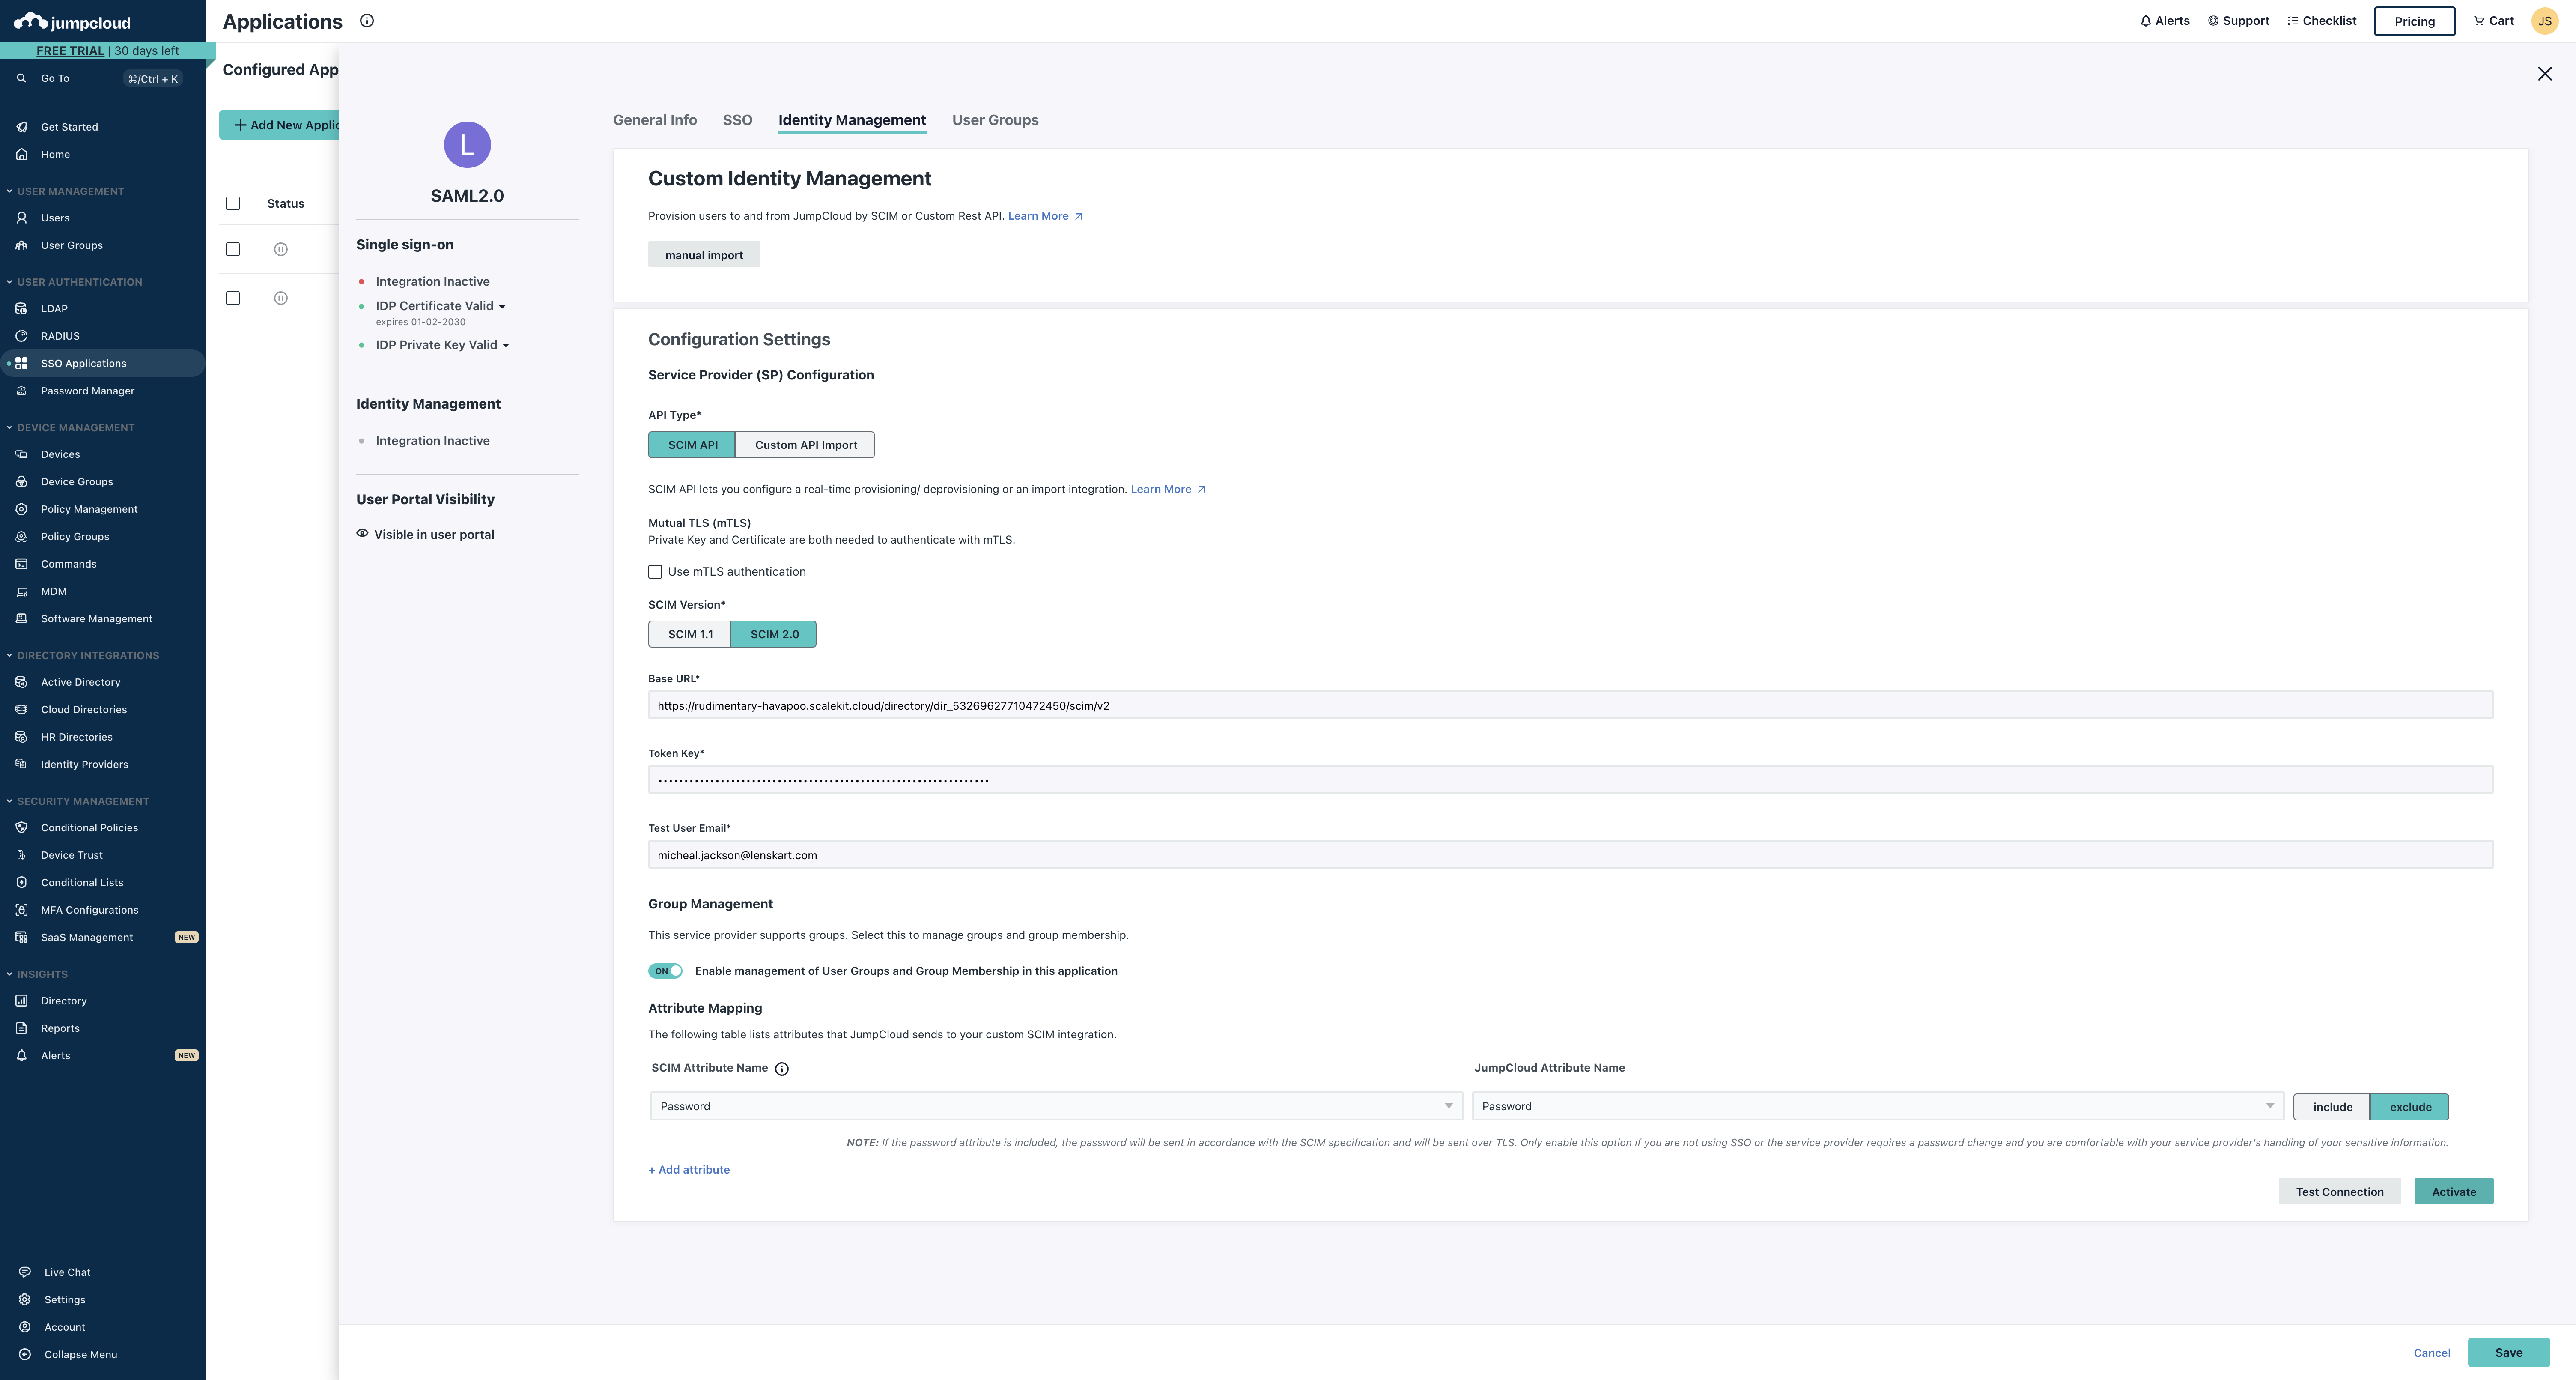The height and width of the screenshot is (1380, 2576).
Task: Click the Reports icon in sidebar
Action: click(x=21, y=1028)
